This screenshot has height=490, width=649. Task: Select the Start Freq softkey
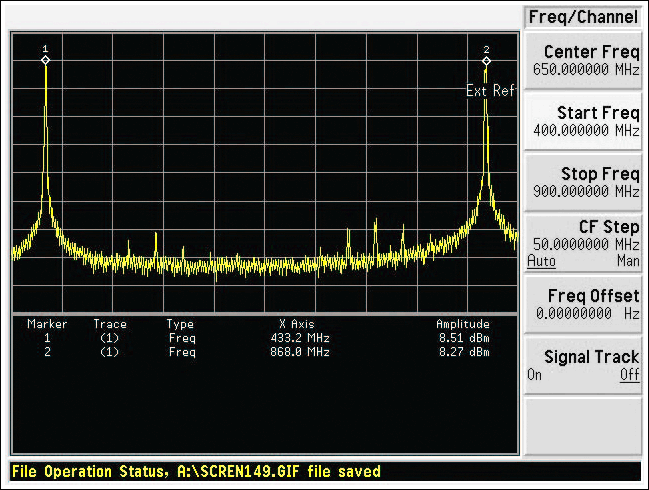coord(583,121)
